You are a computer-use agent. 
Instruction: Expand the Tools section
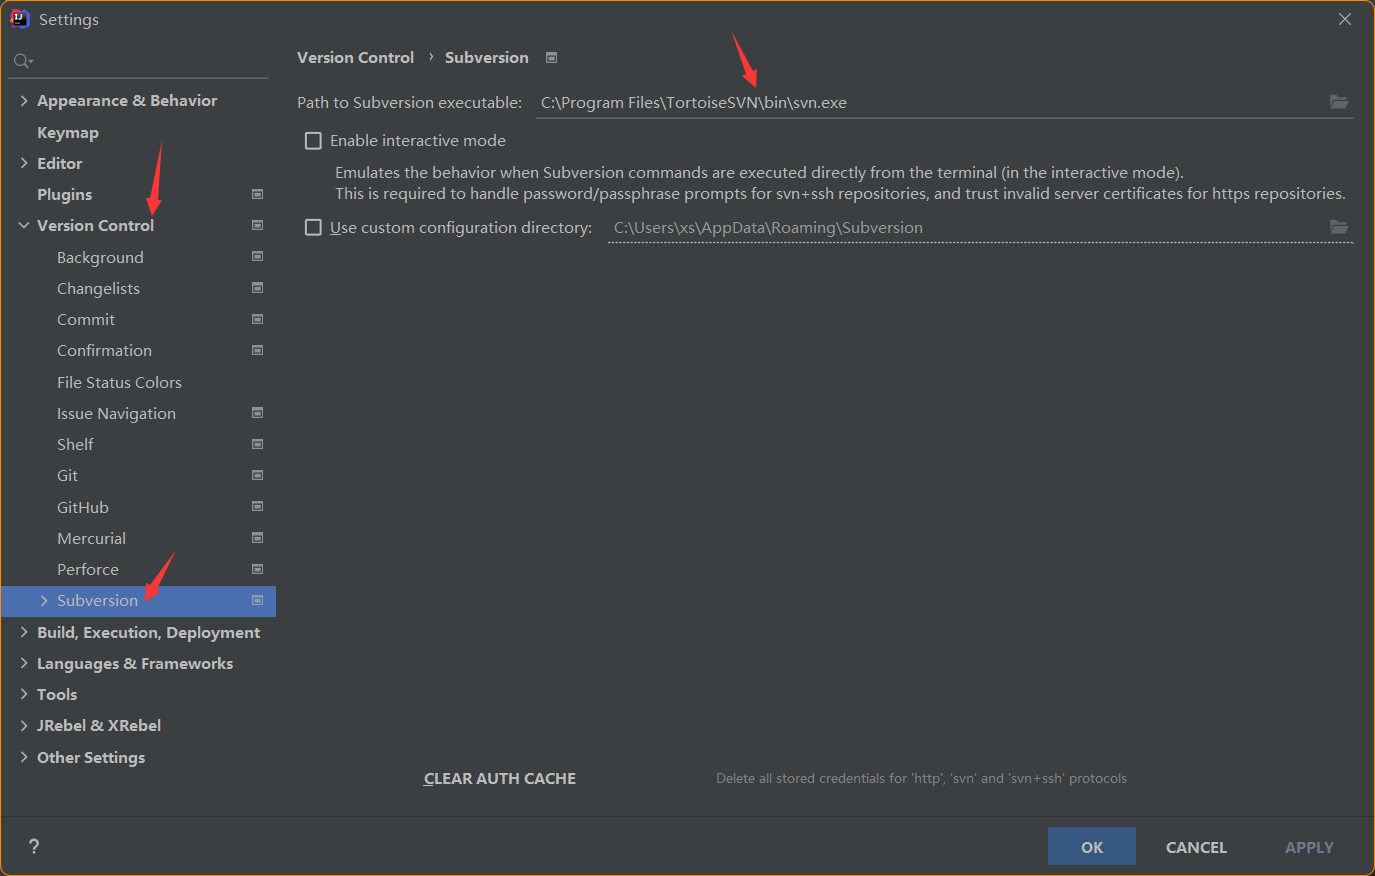click(24, 694)
